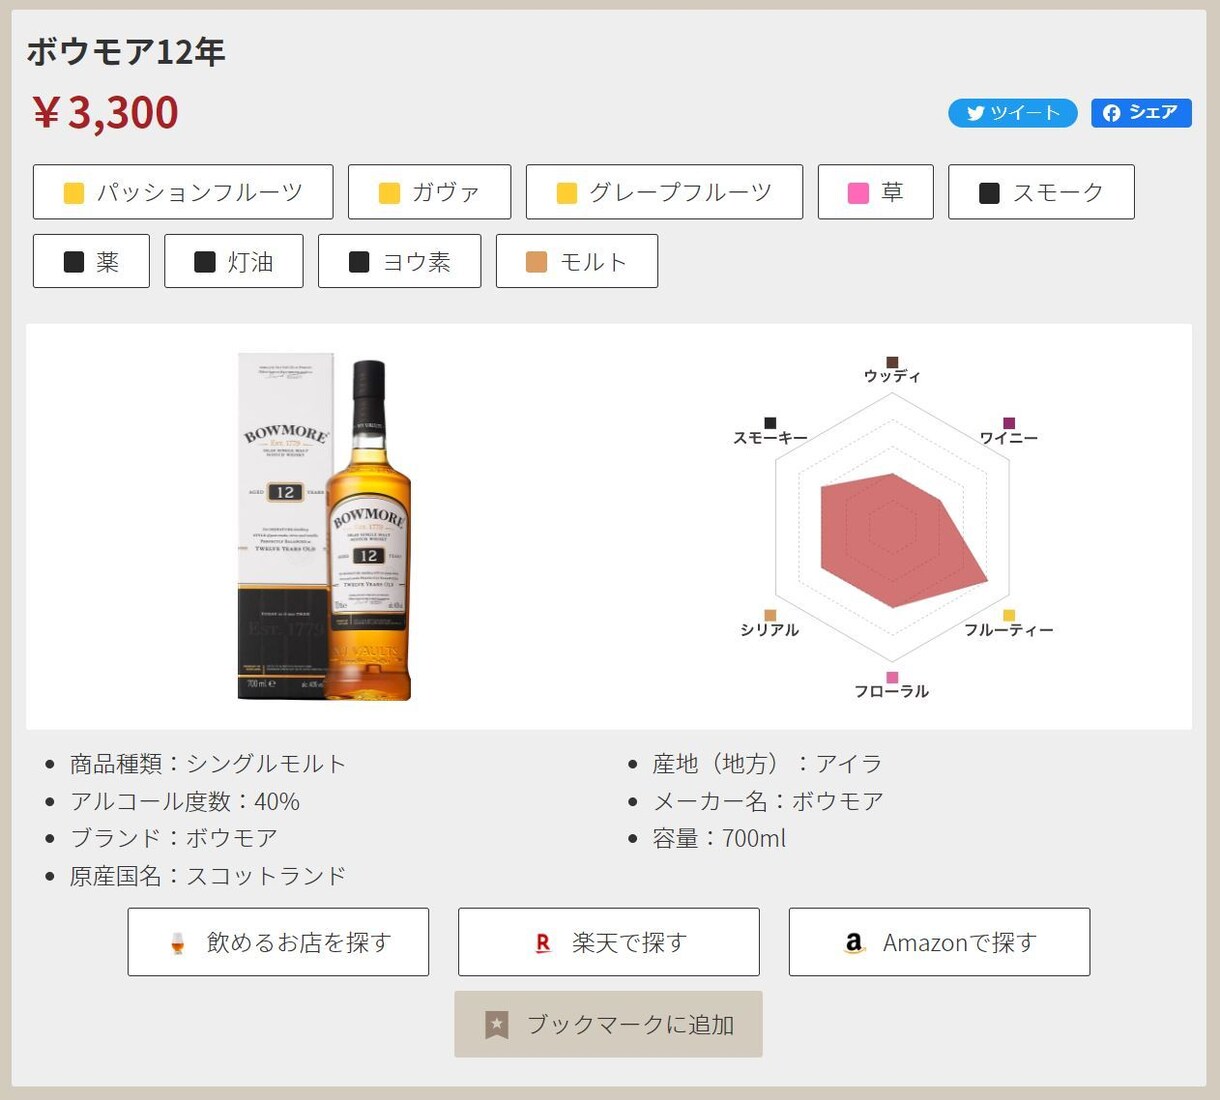
Task: Click the Facebook logo icon
Action: tap(1111, 113)
